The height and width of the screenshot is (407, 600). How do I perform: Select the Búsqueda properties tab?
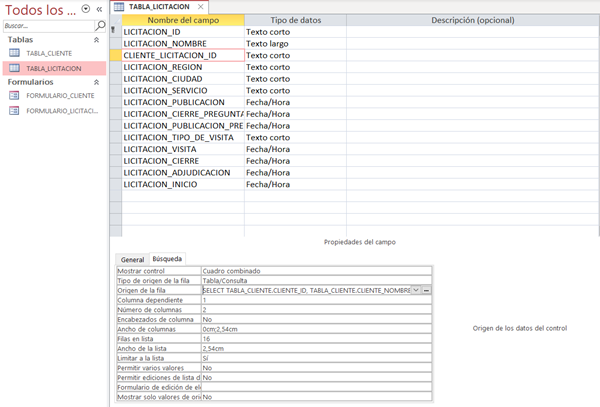(167, 259)
